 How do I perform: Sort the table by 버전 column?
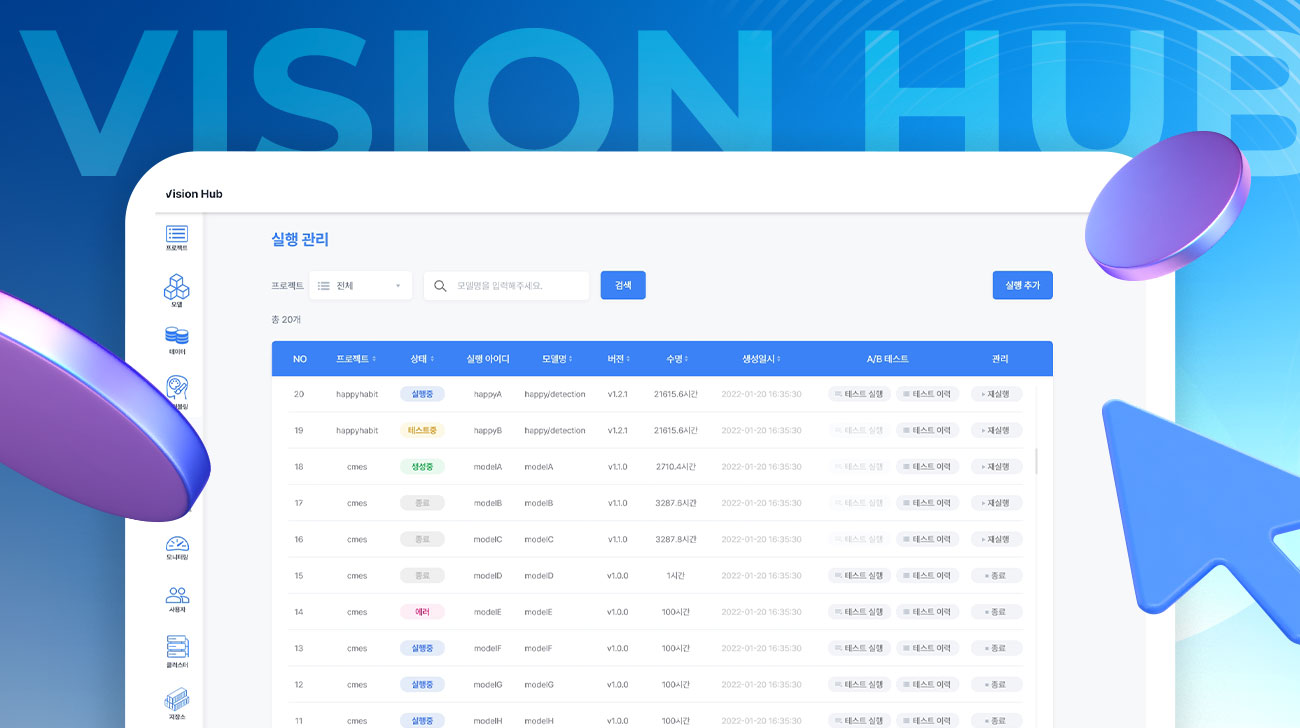618,359
